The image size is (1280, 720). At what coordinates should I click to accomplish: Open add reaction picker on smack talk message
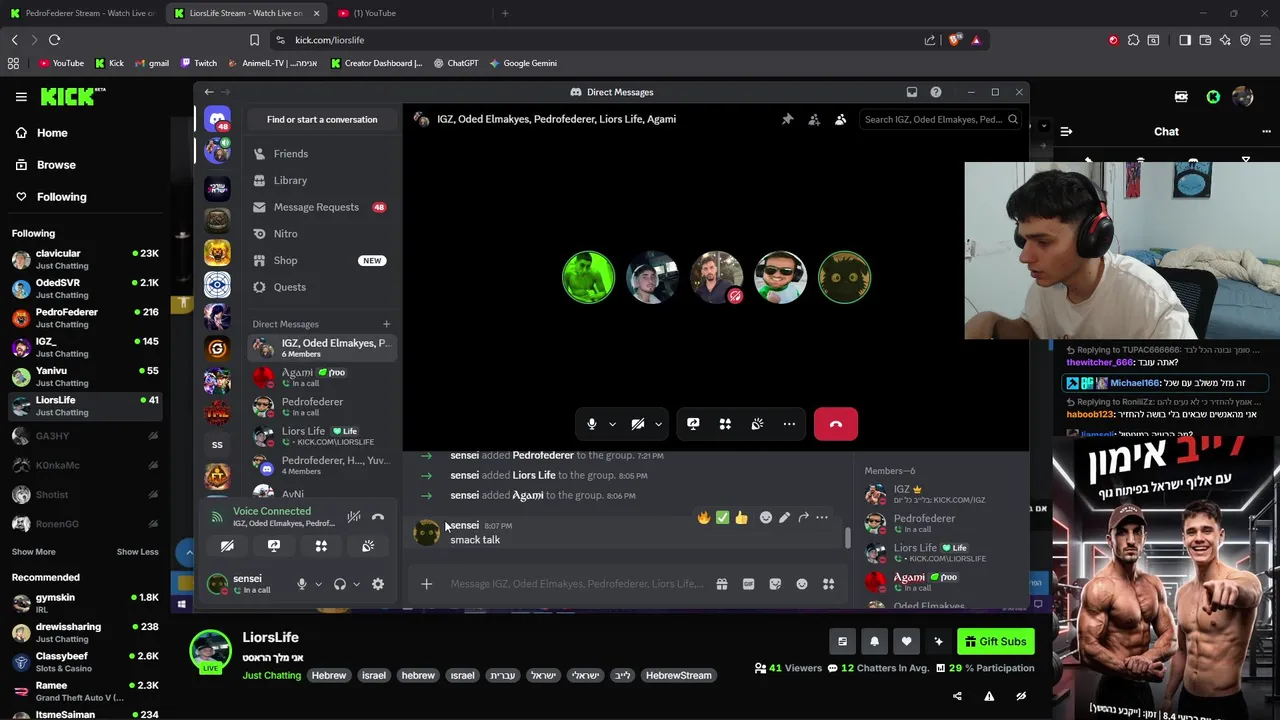pyautogui.click(x=766, y=517)
